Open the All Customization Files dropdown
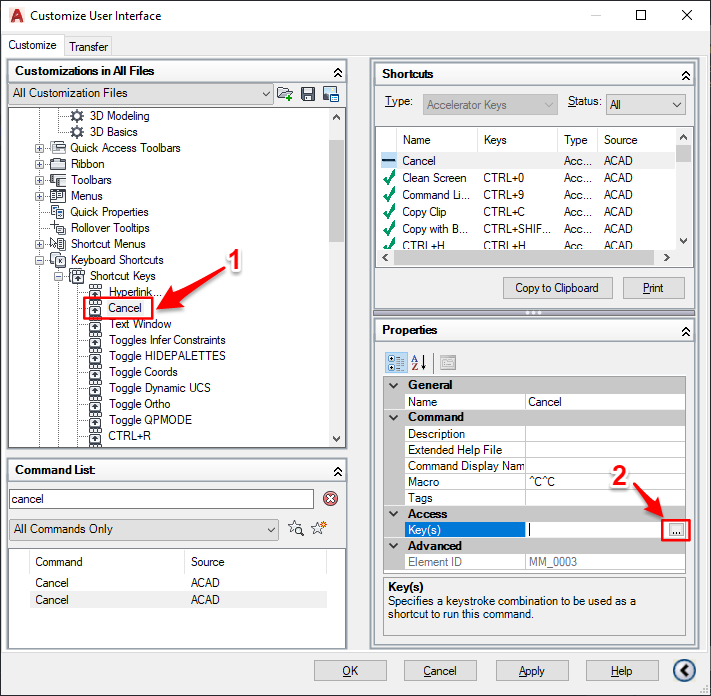 point(141,93)
